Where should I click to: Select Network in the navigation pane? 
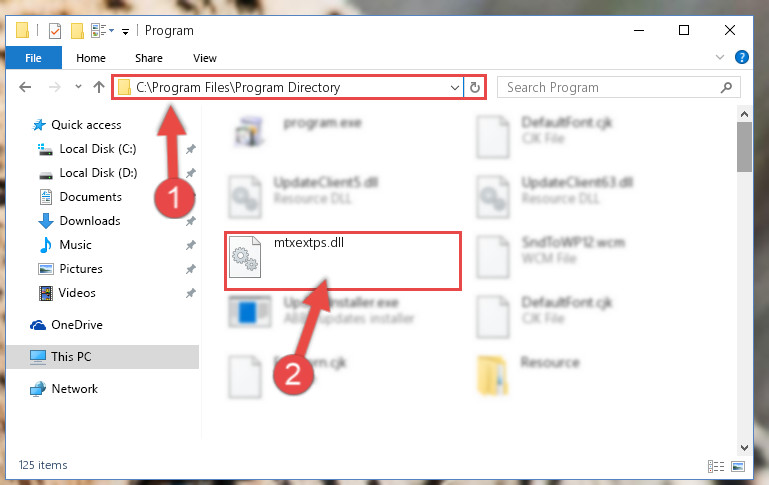(75, 389)
